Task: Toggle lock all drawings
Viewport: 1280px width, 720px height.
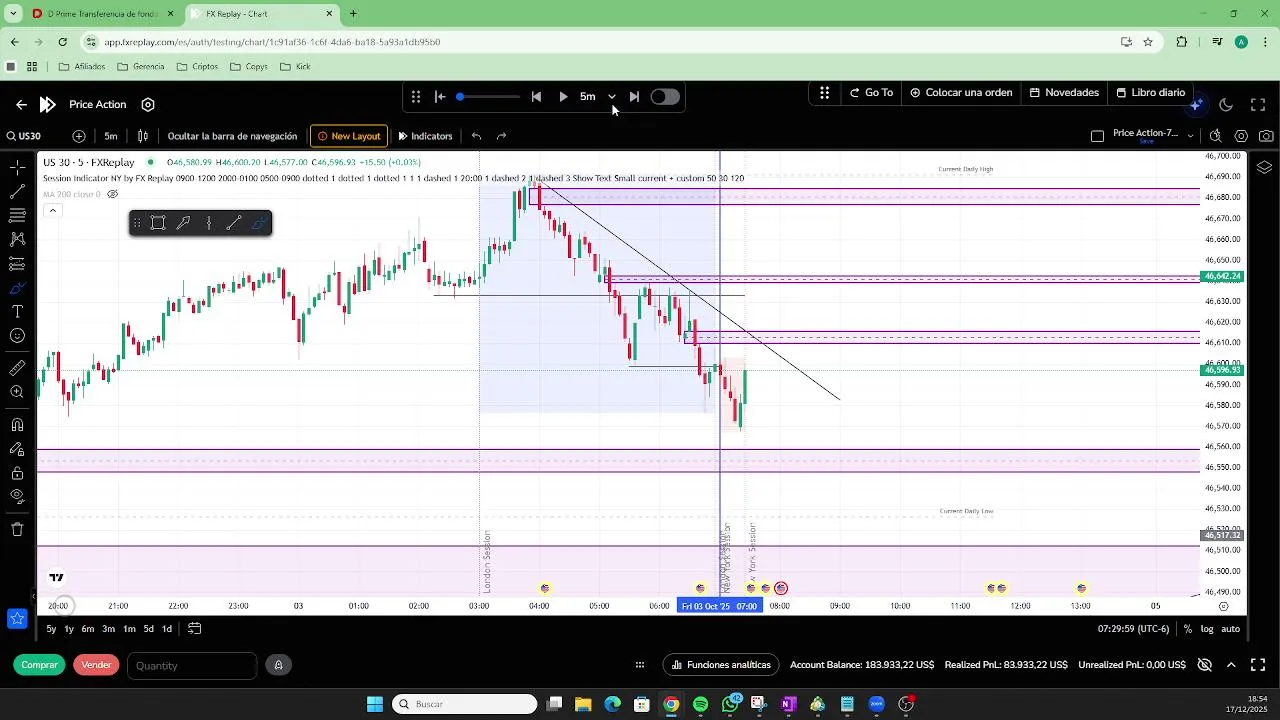Action: pyautogui.click(x=17, y=473)
